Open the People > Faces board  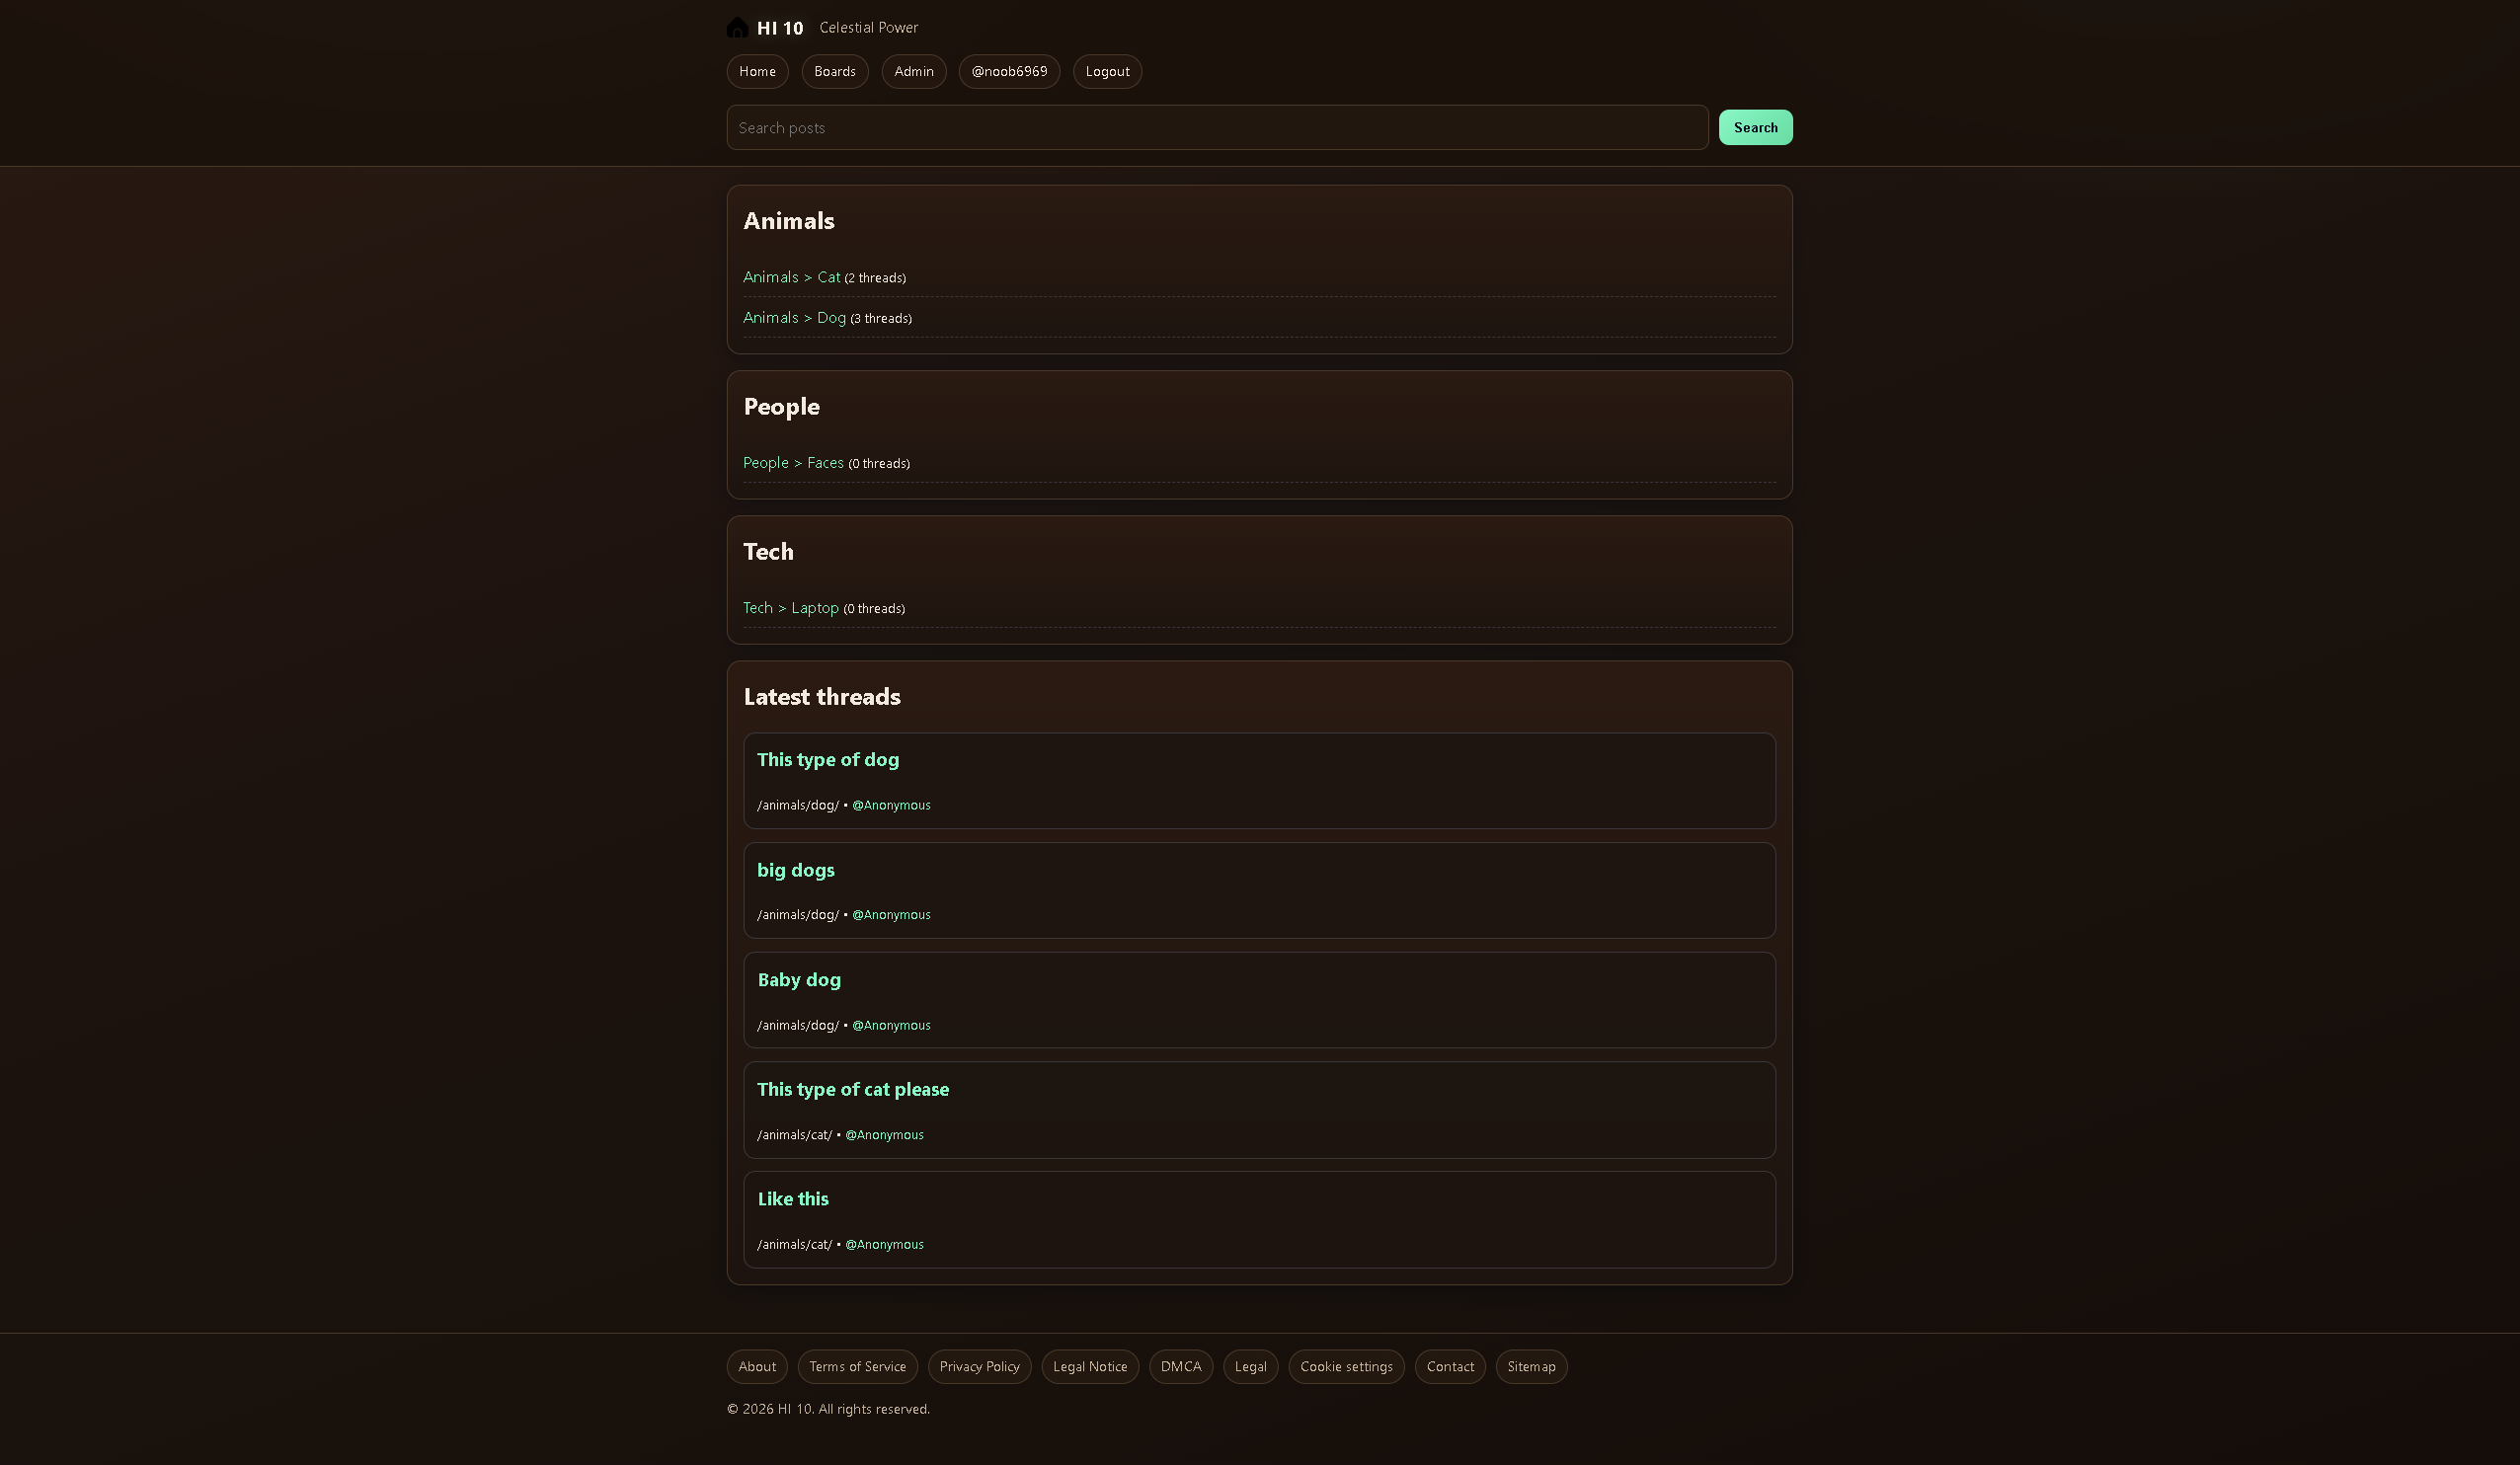tap(793, 462)
